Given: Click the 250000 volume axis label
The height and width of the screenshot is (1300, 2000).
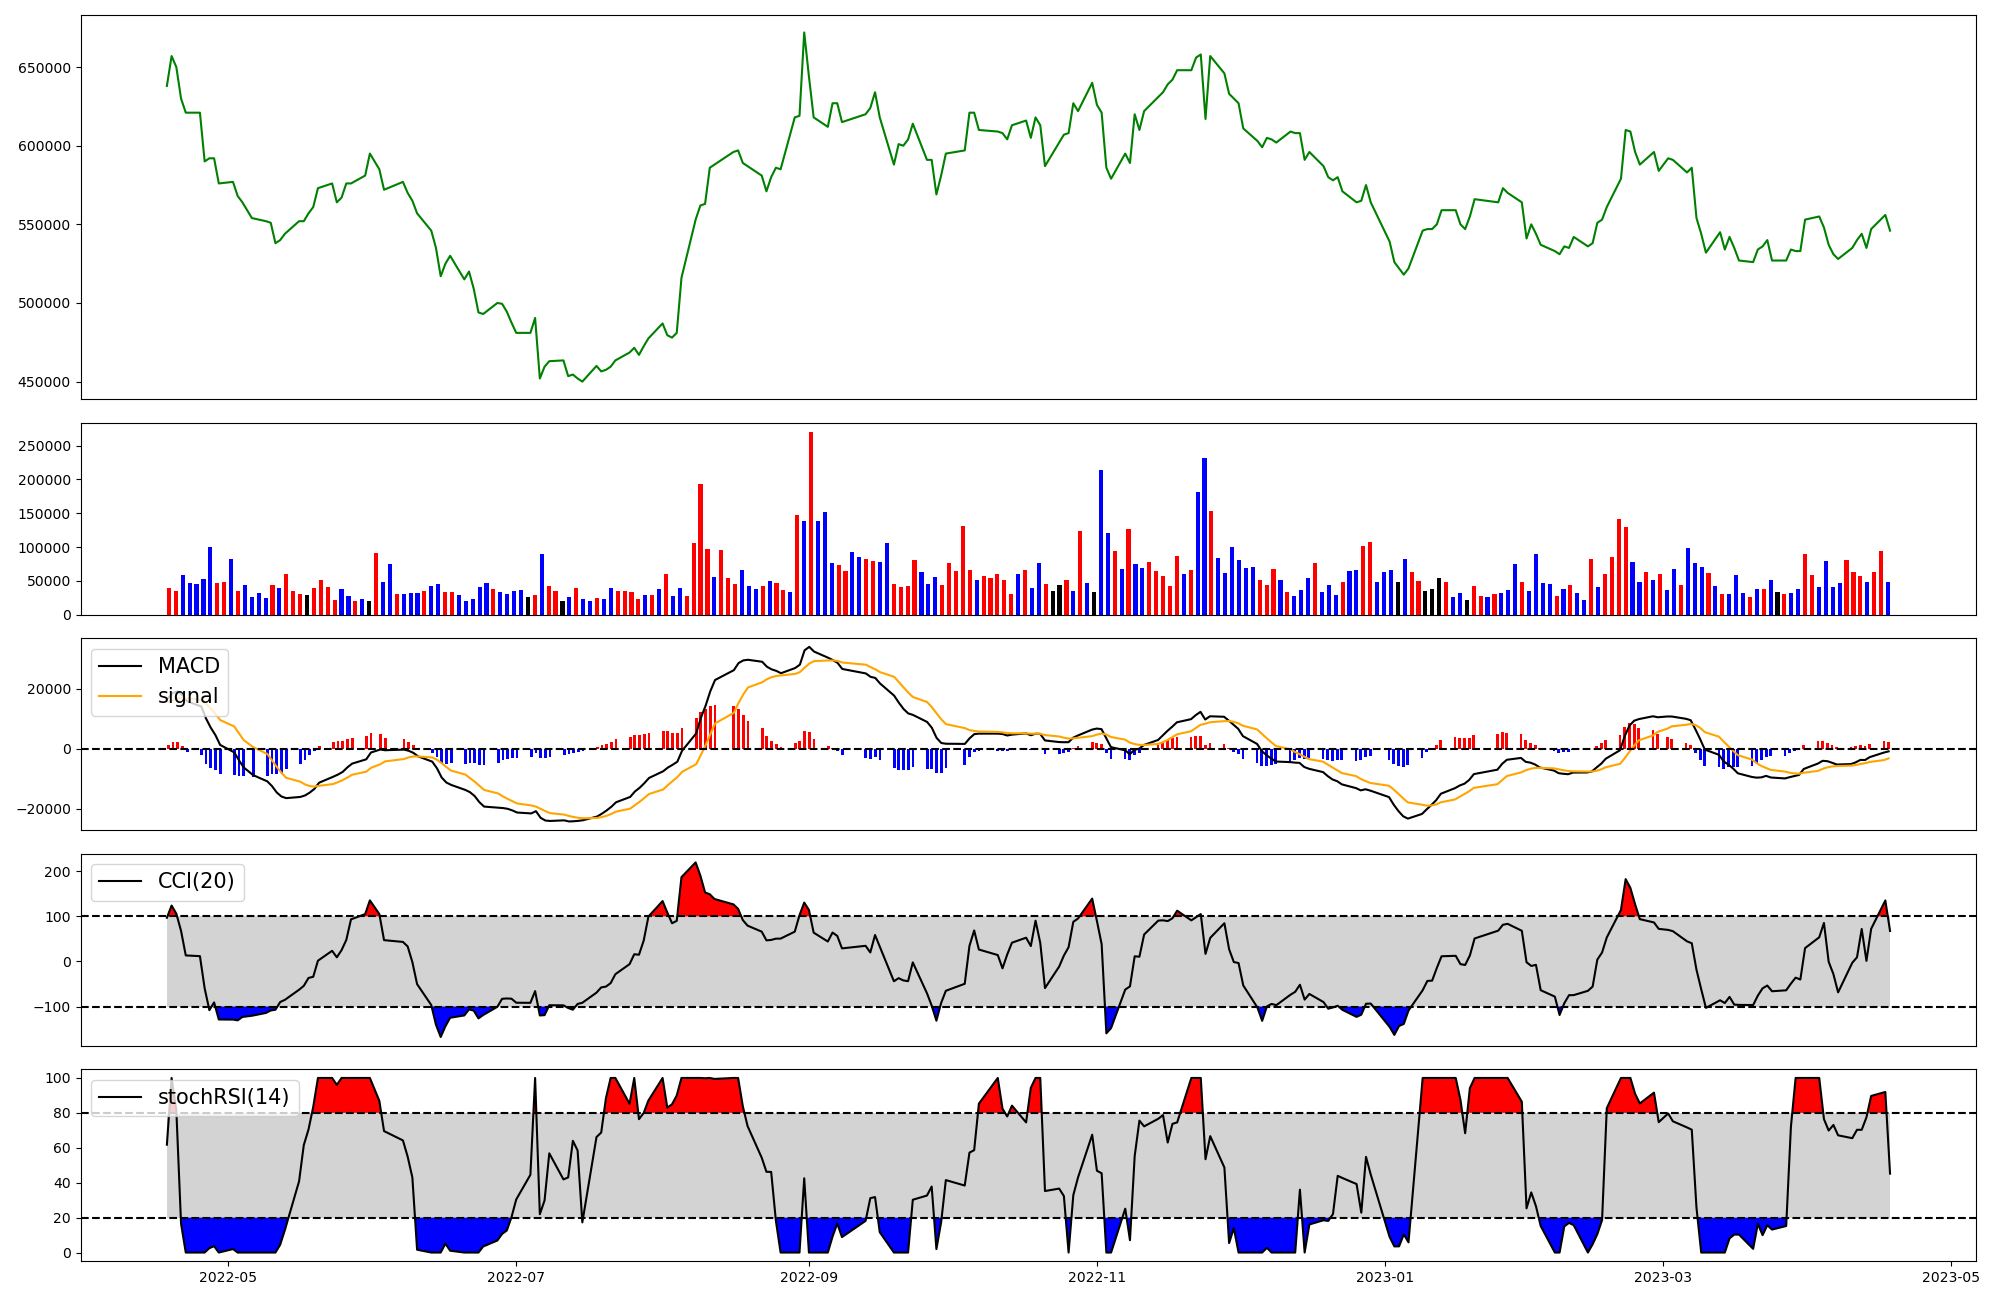Looking at the screenshot, I should tap(44, 446).
